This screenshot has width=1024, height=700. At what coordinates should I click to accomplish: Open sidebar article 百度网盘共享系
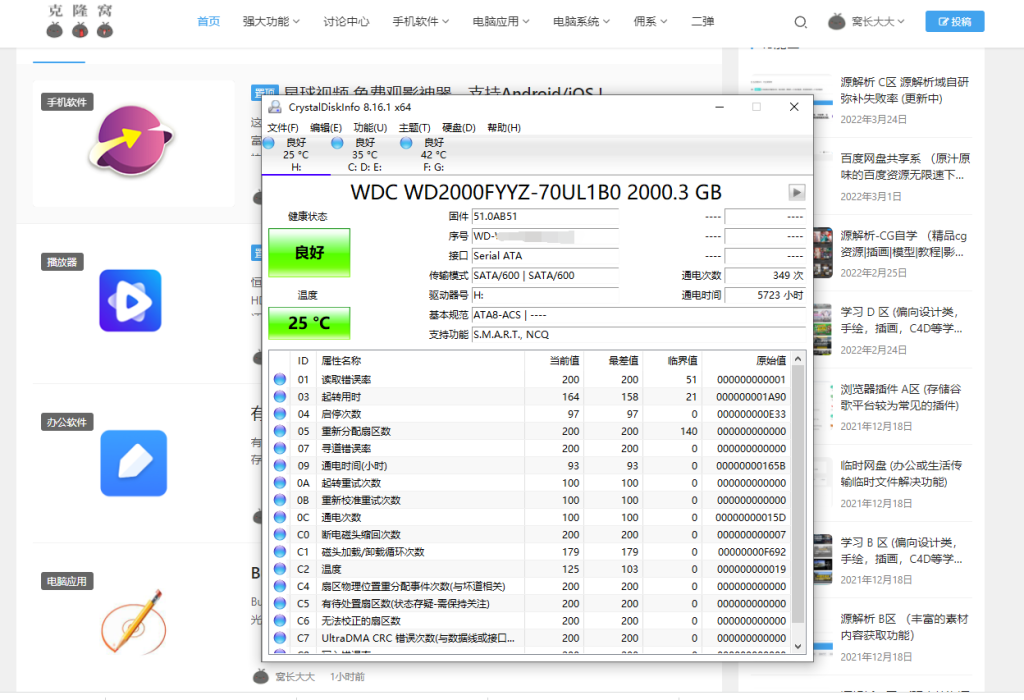tap(904, 167)
